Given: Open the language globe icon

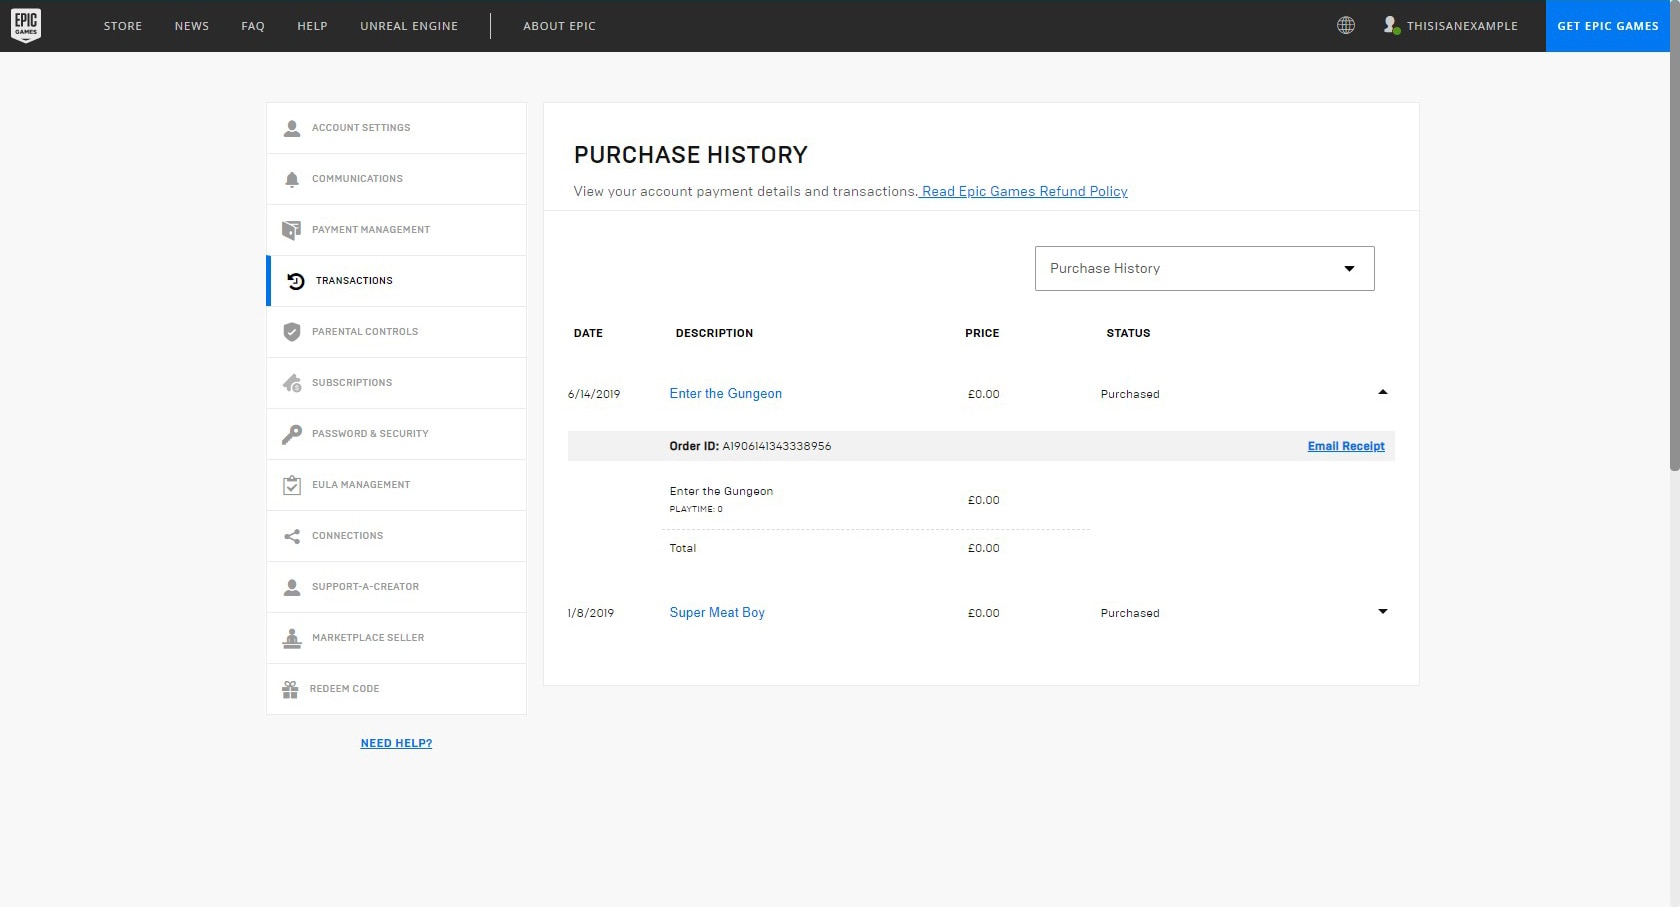Looking at the screenshot, I should [1346, 25].
